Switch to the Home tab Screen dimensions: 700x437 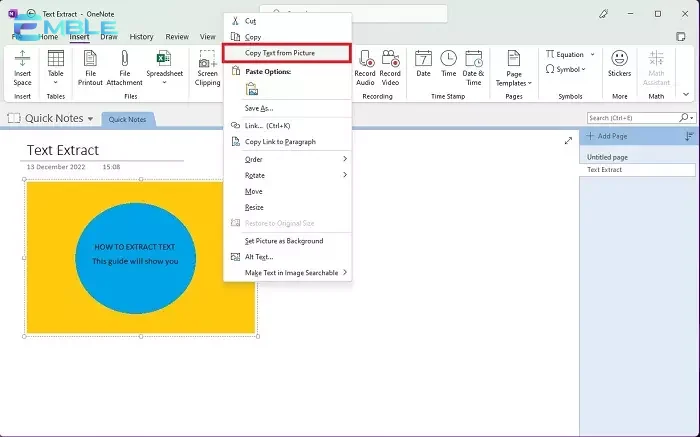pyautogui.click(x=48, y=37)
